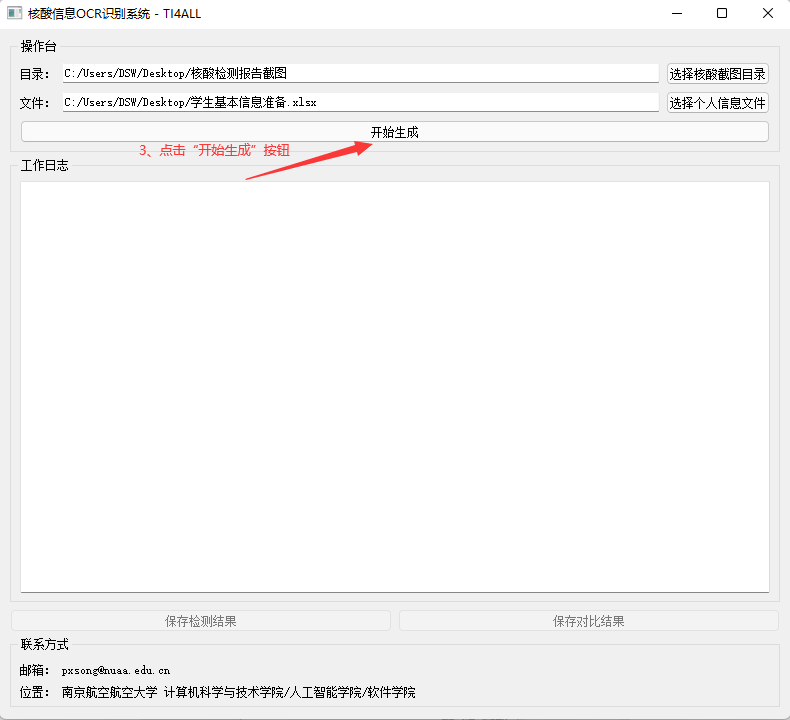The image size is (790, 720).
Task: Focus the 文件 xlsx path input field
Action: pos(360,103)
